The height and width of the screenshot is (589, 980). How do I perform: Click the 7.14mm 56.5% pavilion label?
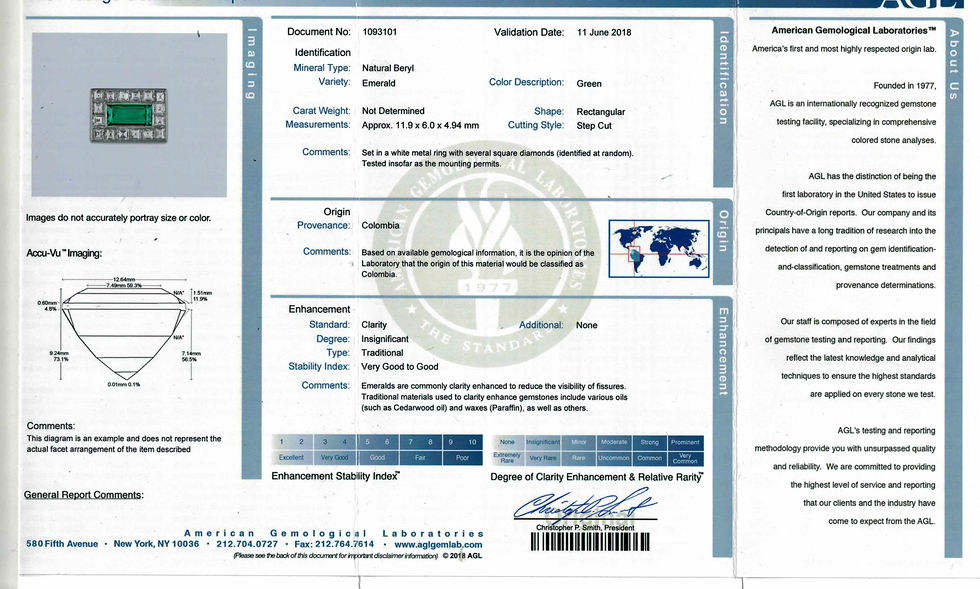pos(189,356)
